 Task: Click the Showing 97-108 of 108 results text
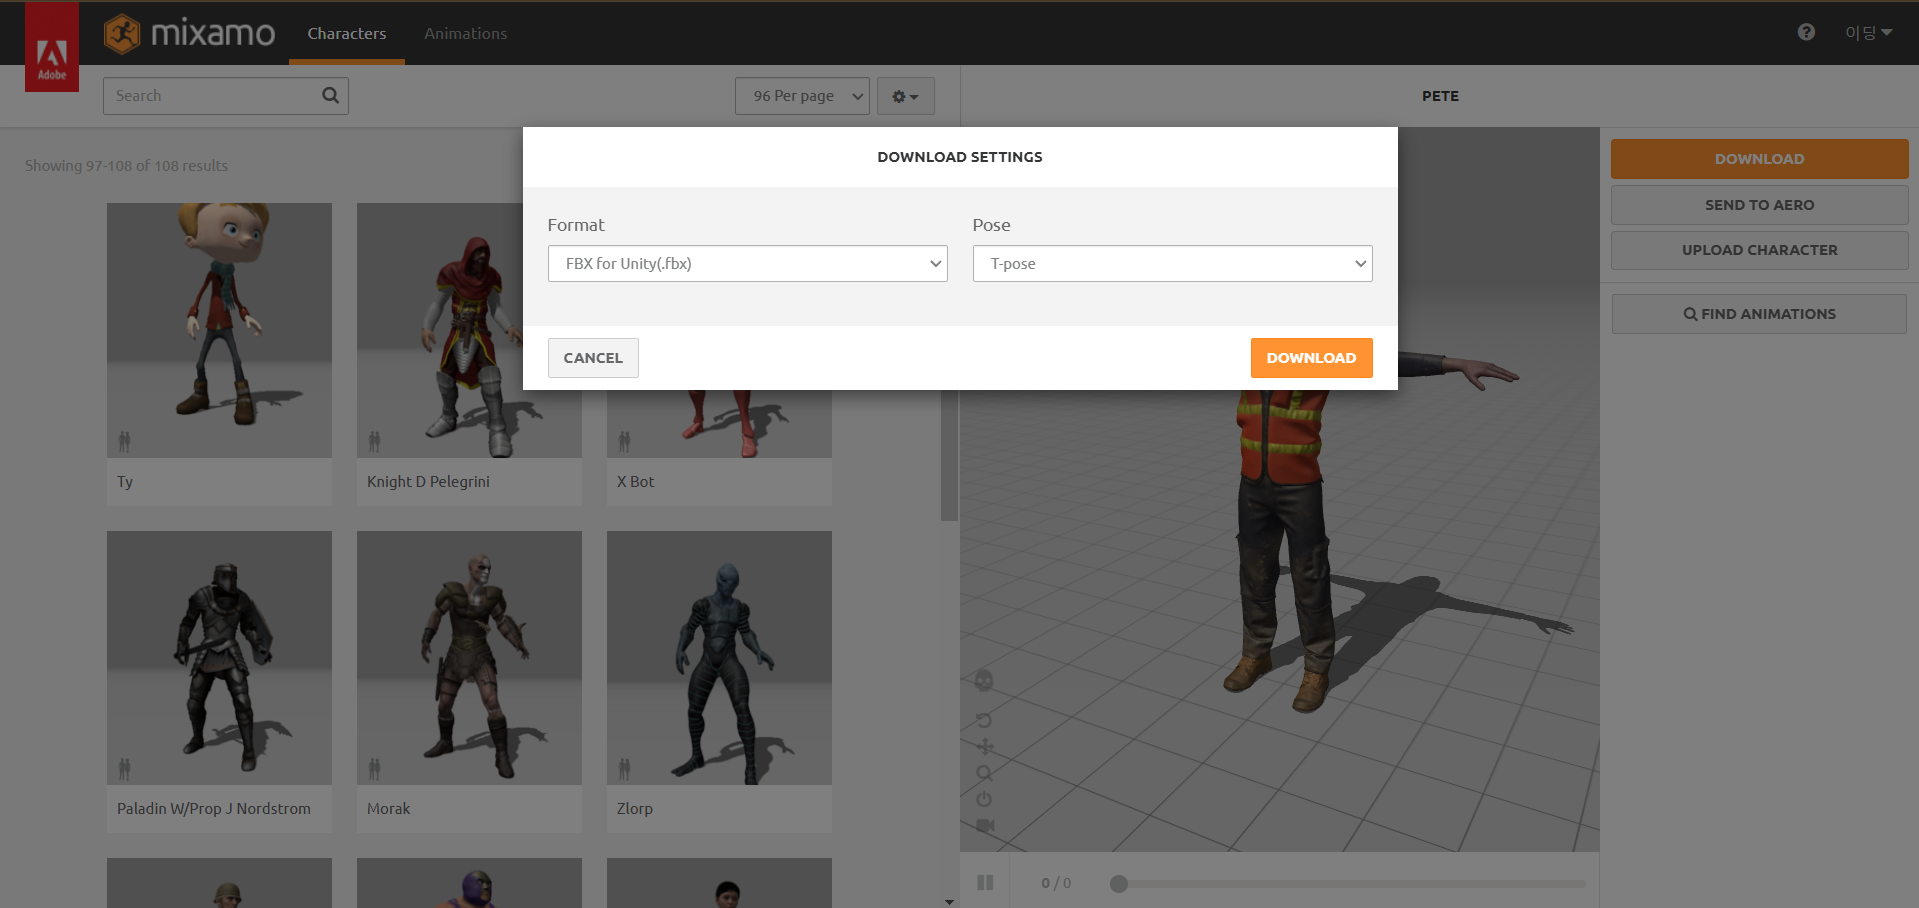[x=126, y=166]
